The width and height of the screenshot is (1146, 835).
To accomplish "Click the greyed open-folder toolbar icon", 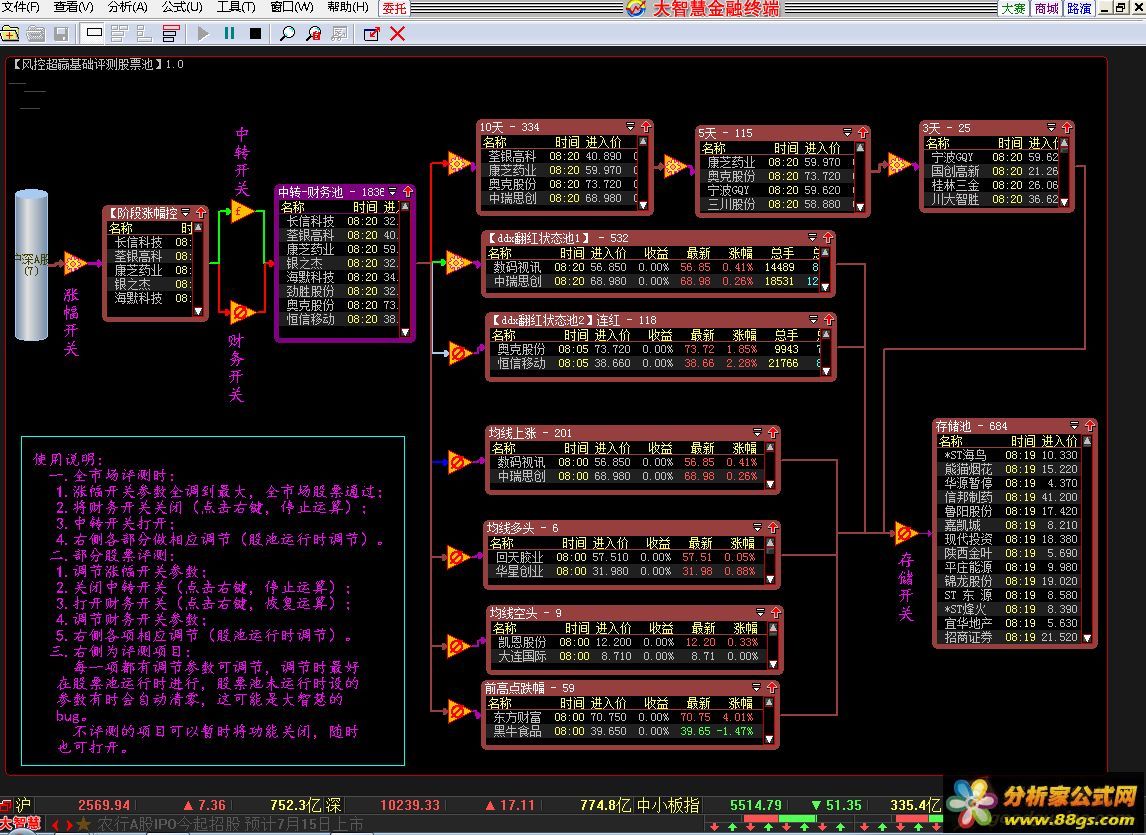I will pos(35,34).
